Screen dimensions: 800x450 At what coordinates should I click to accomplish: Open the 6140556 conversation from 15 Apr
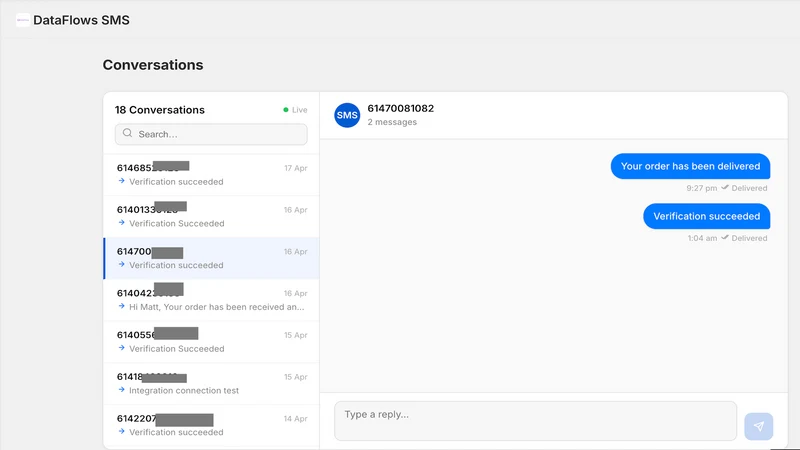point(211,342)
